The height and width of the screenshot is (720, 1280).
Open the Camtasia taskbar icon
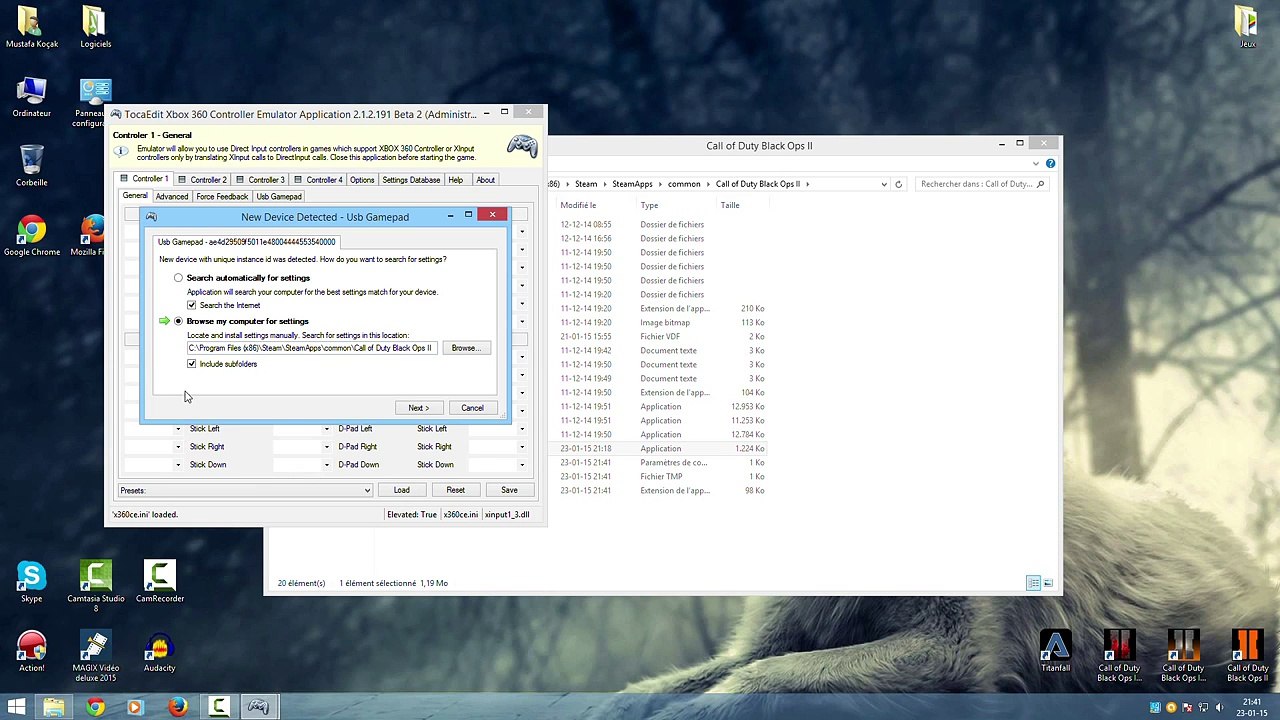[218, 708]
